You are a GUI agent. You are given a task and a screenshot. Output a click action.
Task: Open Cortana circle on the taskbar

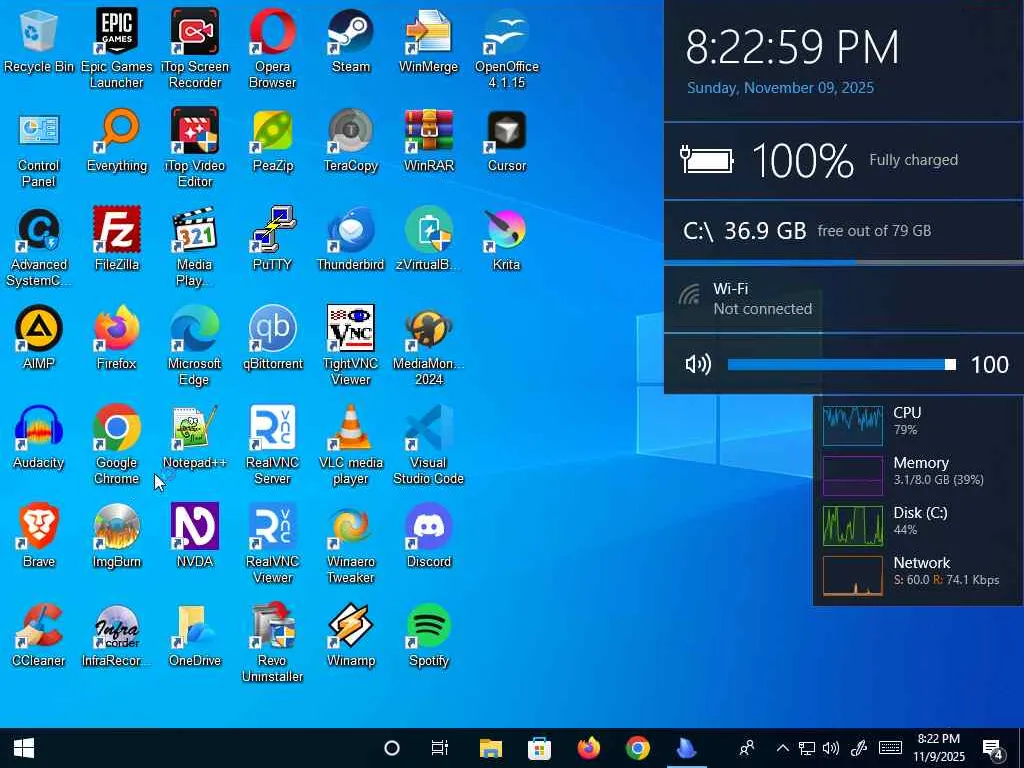tap(392, 748)
